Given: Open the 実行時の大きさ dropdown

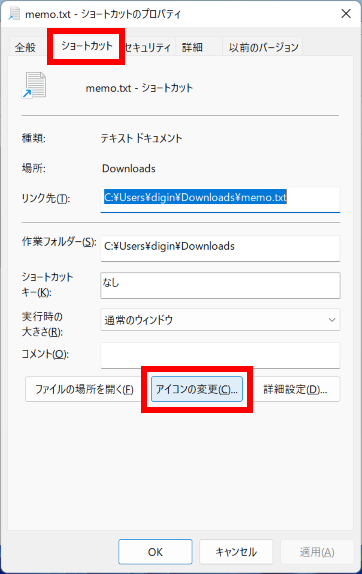Looking at the screenshot, I should click(x=220, y=320).
